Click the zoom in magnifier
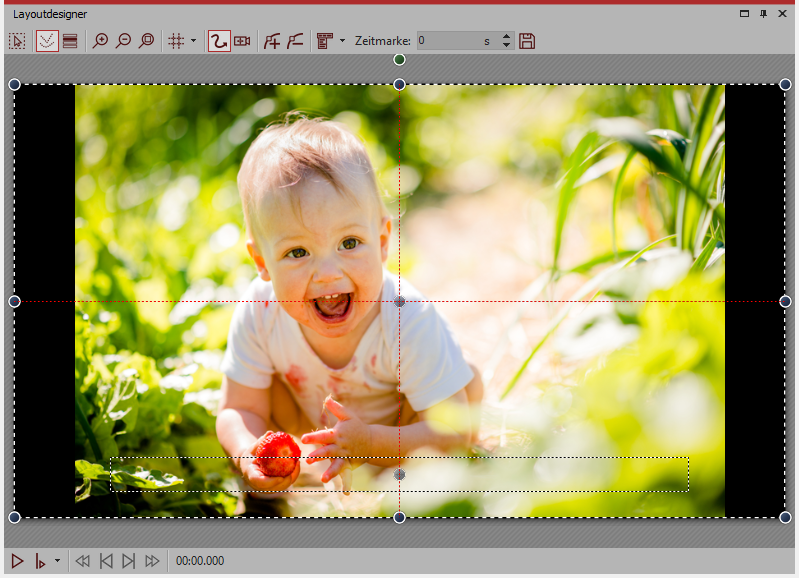Screen dimensions: 799x578 point(100,41)
